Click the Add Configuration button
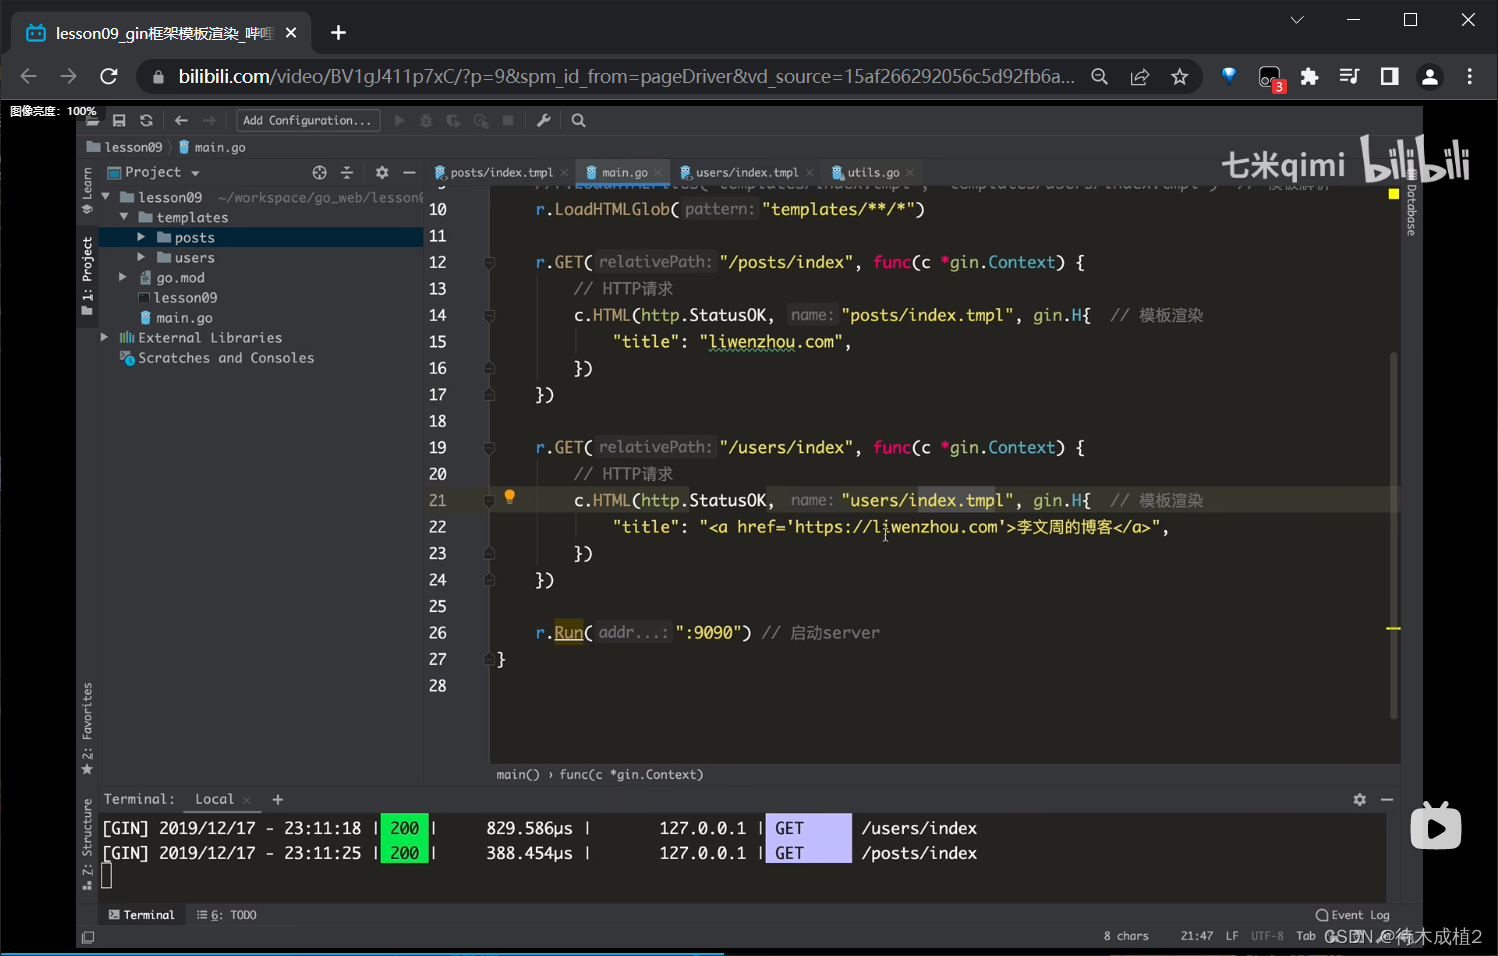Viewport: 1498px width, 956px height. point(307,121)
